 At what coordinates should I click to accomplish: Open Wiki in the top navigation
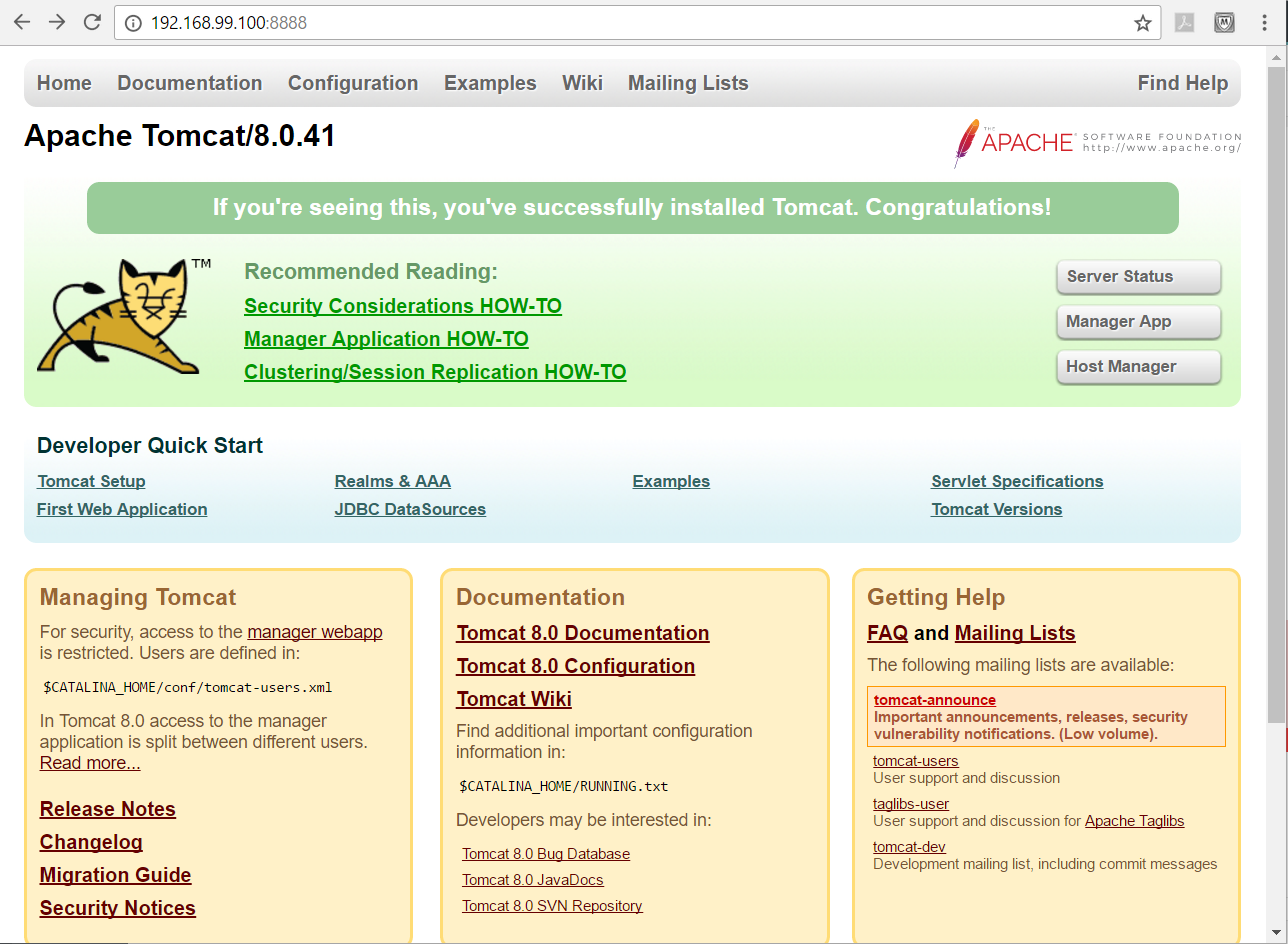[582, 83]
